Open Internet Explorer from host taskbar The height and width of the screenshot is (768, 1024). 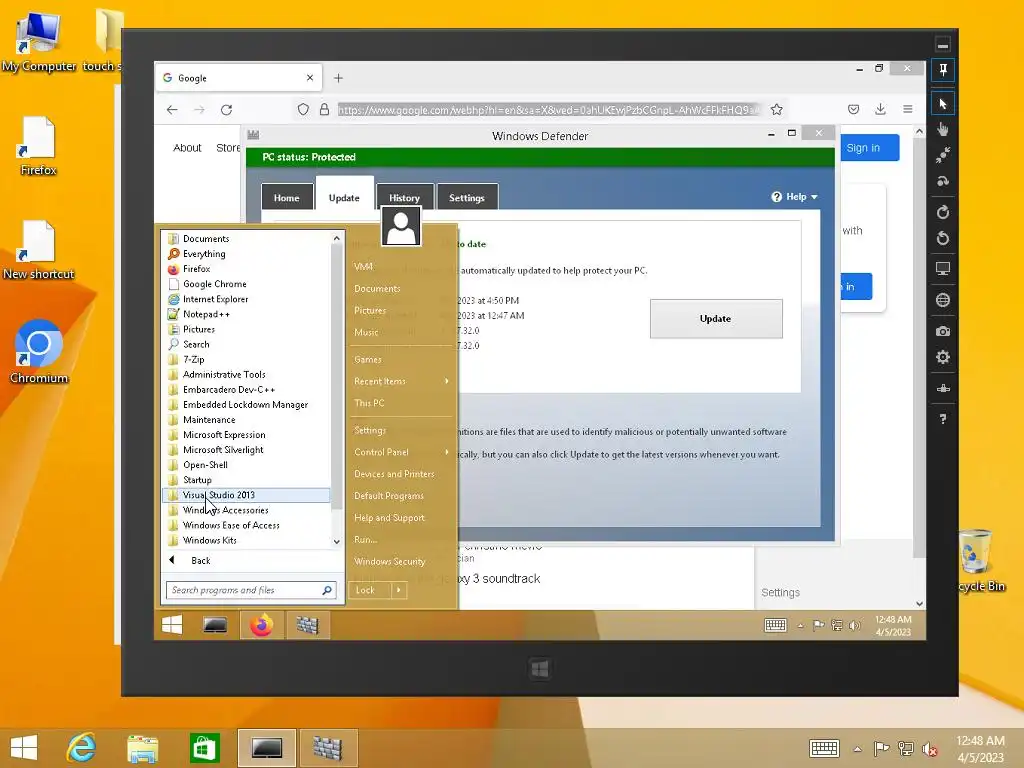(x=82, y=748)
